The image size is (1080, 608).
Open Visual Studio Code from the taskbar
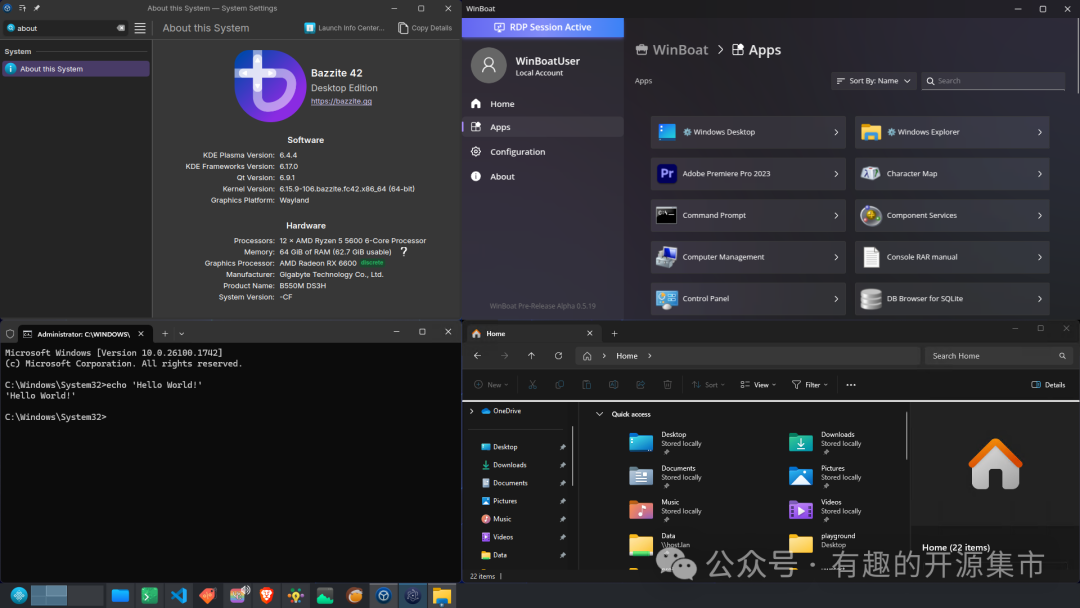(179, 596)
